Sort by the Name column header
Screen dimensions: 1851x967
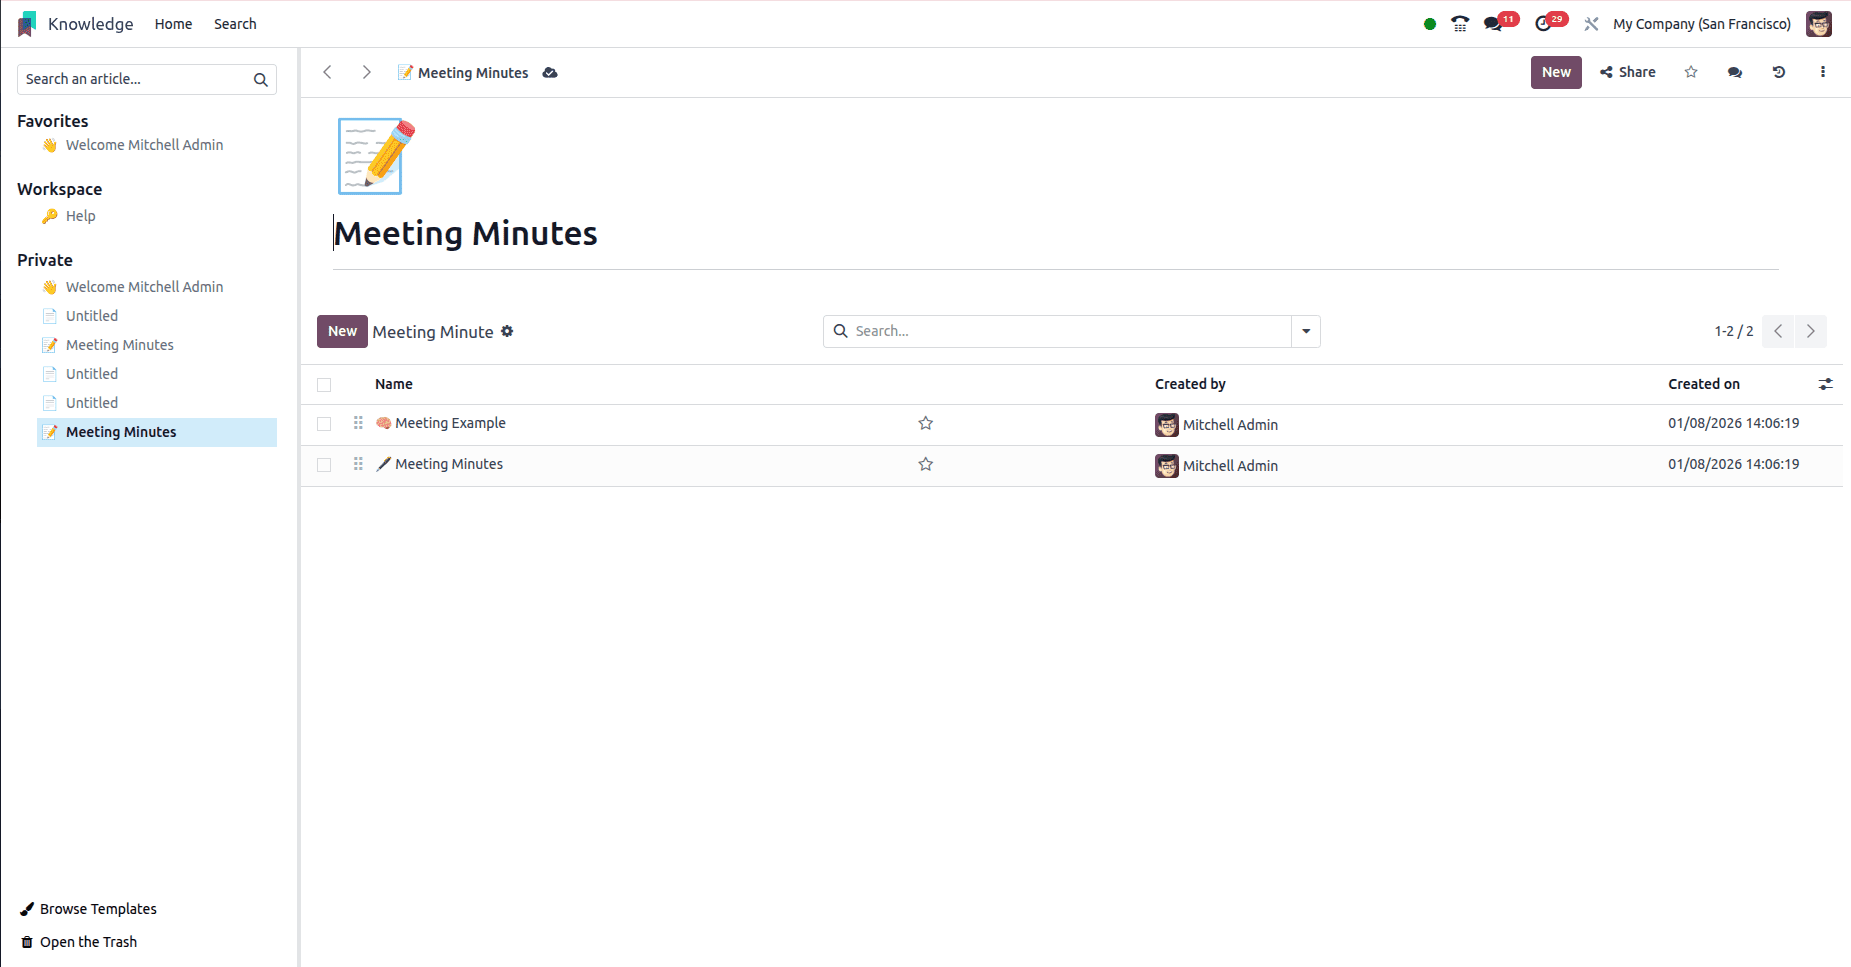click(x=394, y=384)
